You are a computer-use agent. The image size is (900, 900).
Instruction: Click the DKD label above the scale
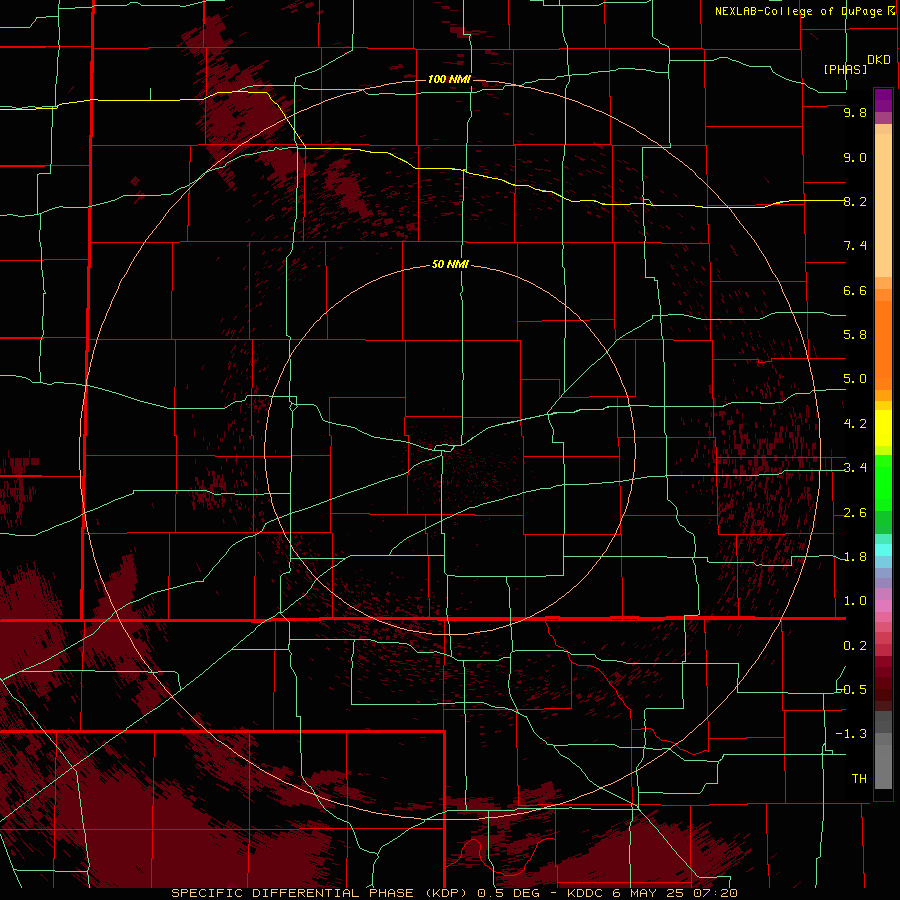pos(879,60)
